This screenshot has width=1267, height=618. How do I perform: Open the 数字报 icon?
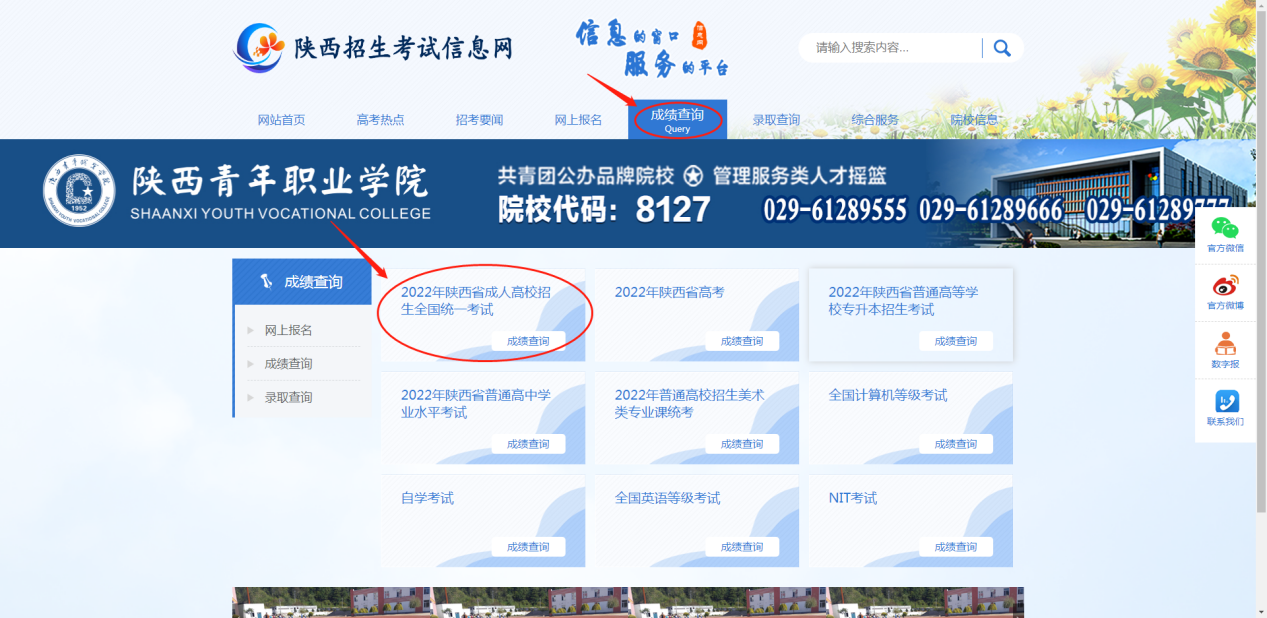1225,350
